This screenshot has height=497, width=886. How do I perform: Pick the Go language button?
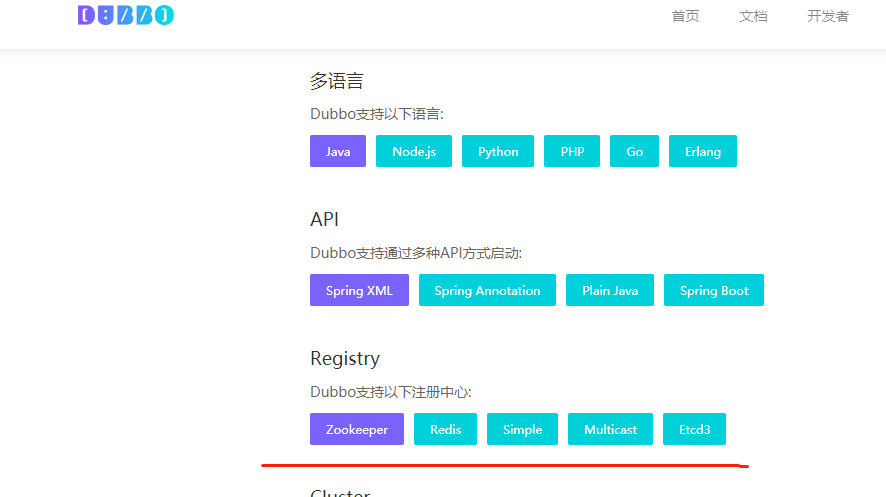tap(635, 151)
